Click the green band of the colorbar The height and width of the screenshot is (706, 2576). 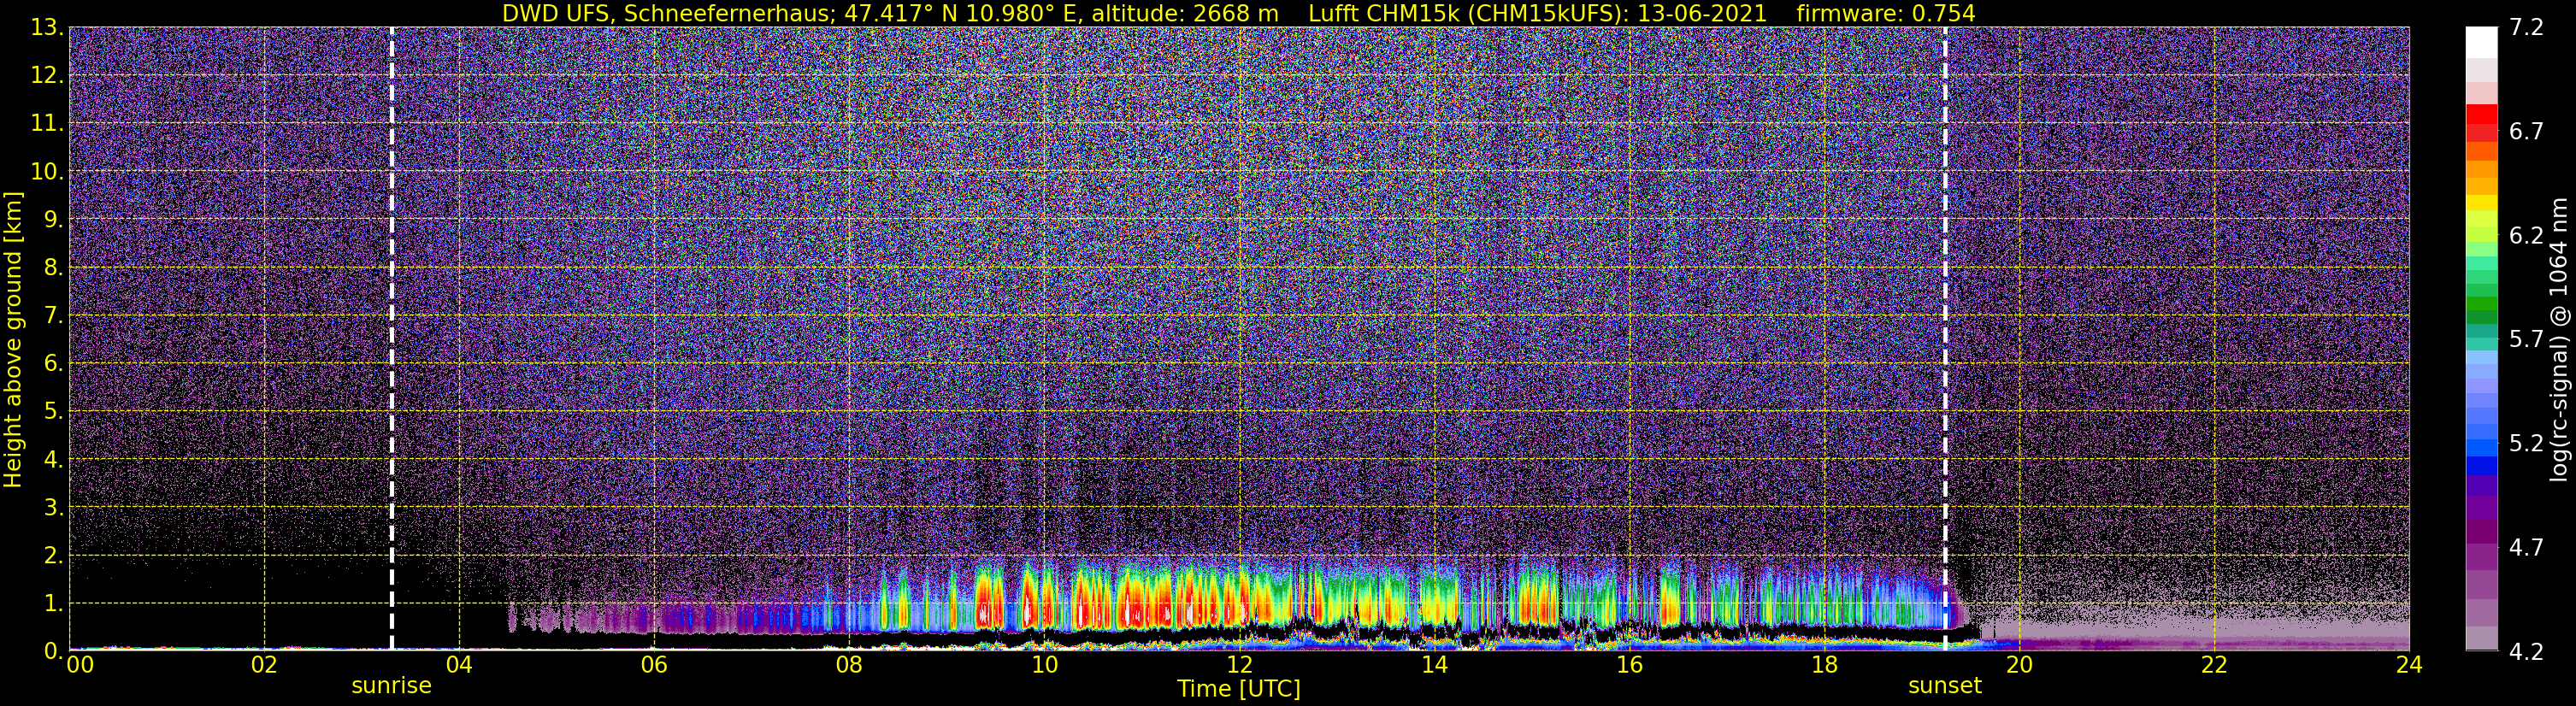pos(2481,305)
